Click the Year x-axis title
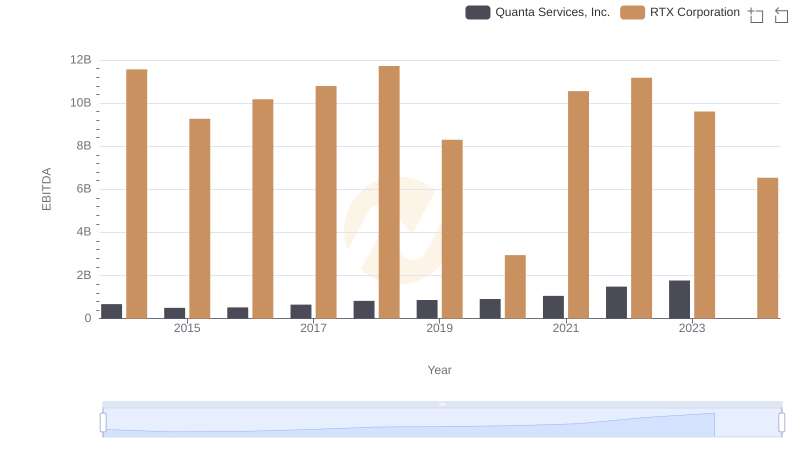The image size is (800, 461). (x=440, y=370)
